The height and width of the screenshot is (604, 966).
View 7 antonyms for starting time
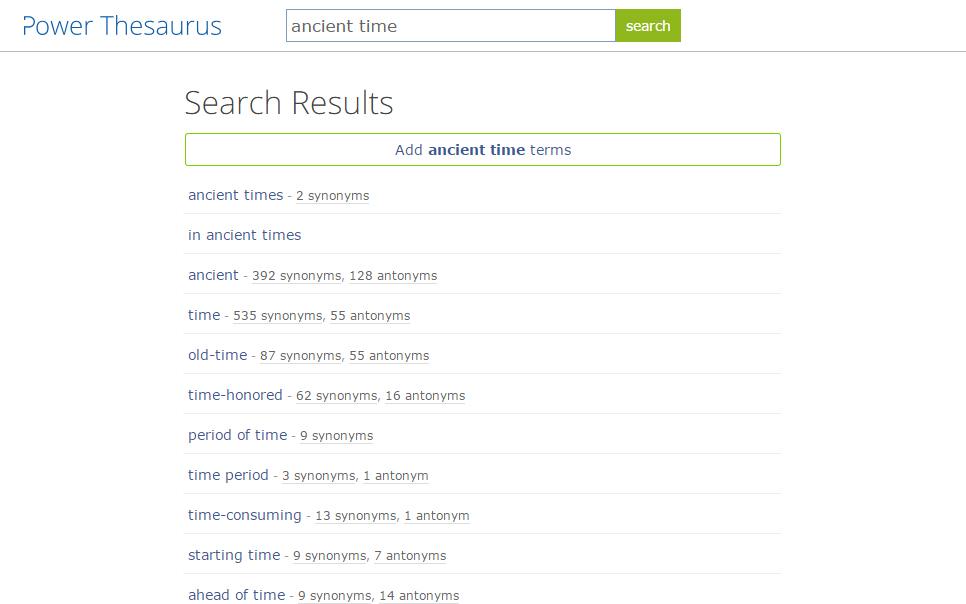[x=410, y=556]
